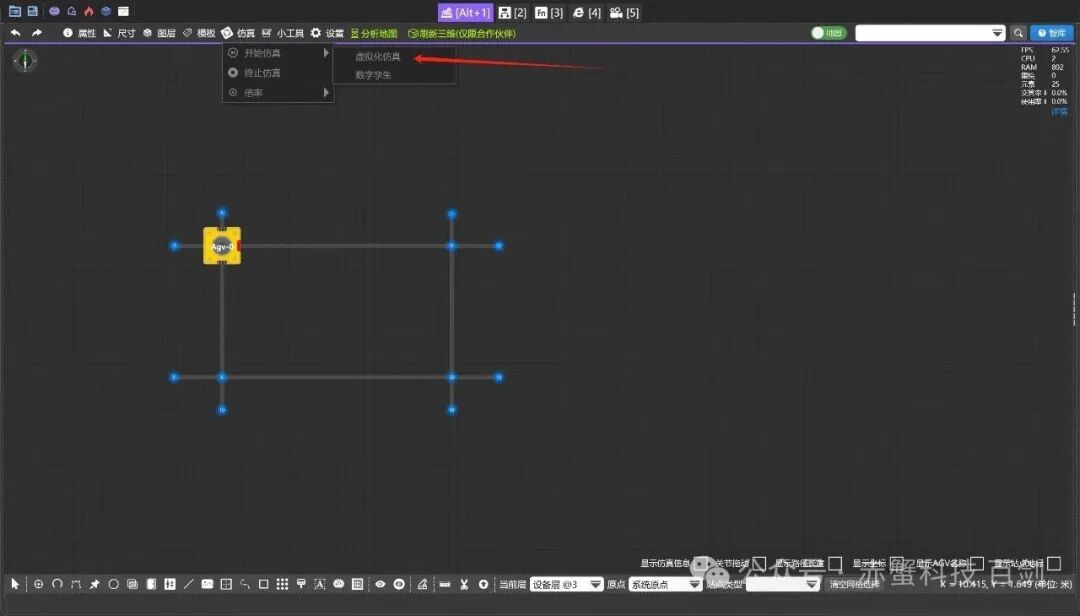Click the 分析地图 button
This screenshot has width=1080, height=616.
tap(374, 33)
